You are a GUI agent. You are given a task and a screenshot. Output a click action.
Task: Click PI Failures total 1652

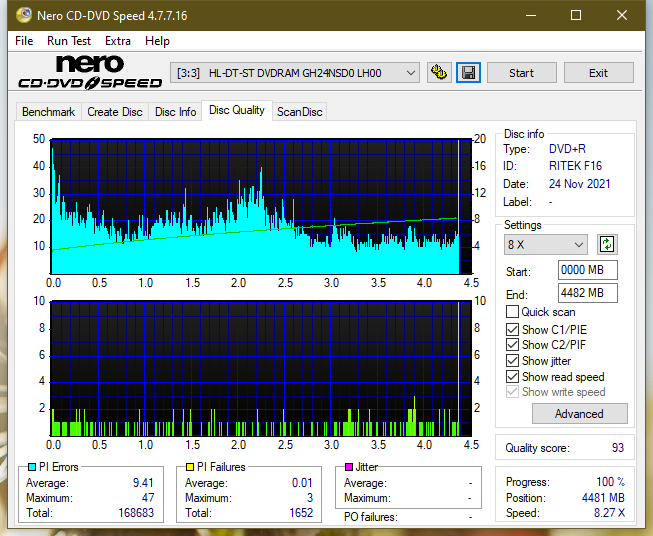301,513
